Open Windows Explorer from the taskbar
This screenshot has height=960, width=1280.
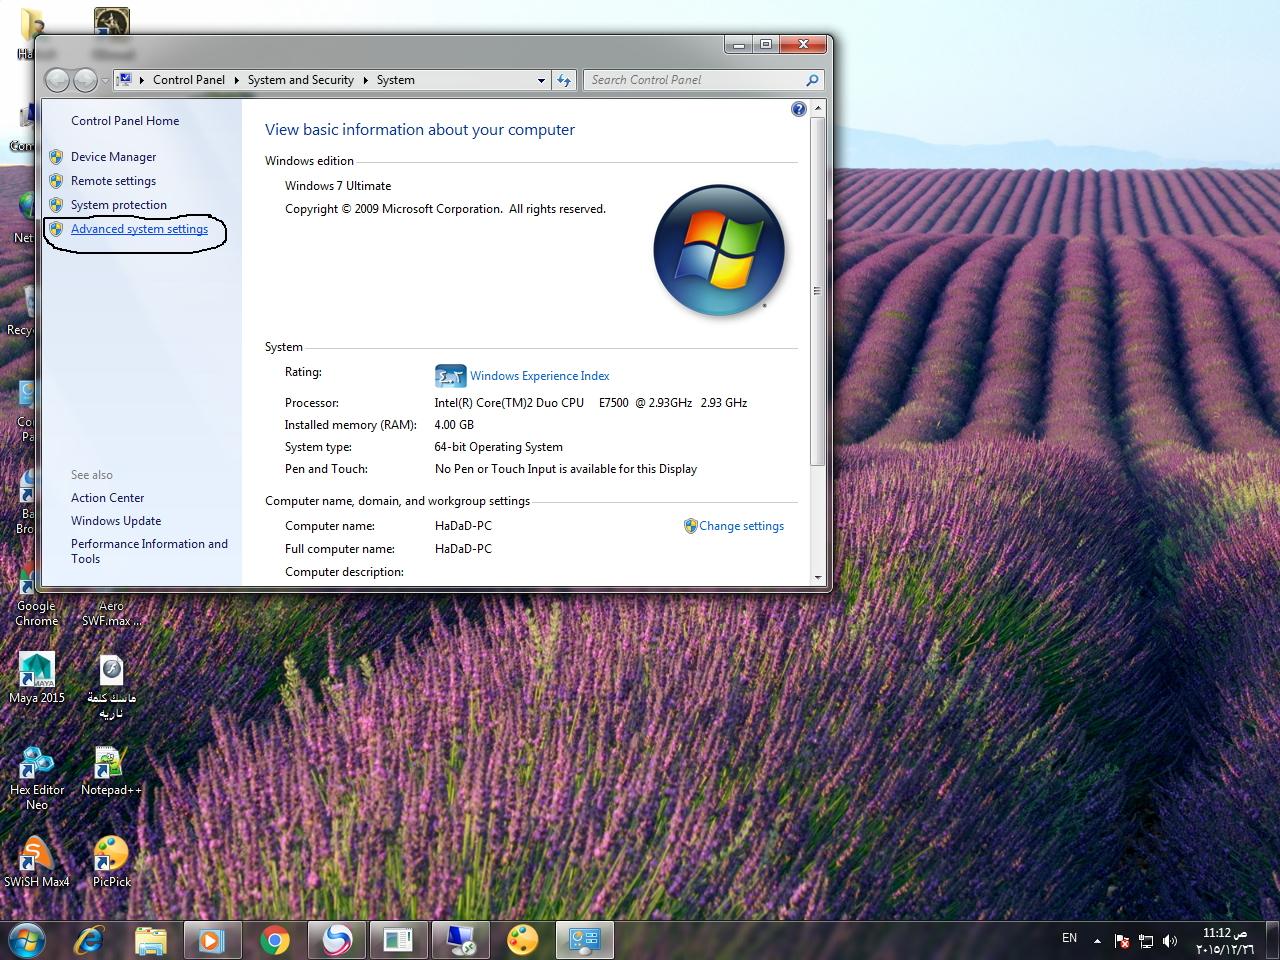click(x=151, y=940)
